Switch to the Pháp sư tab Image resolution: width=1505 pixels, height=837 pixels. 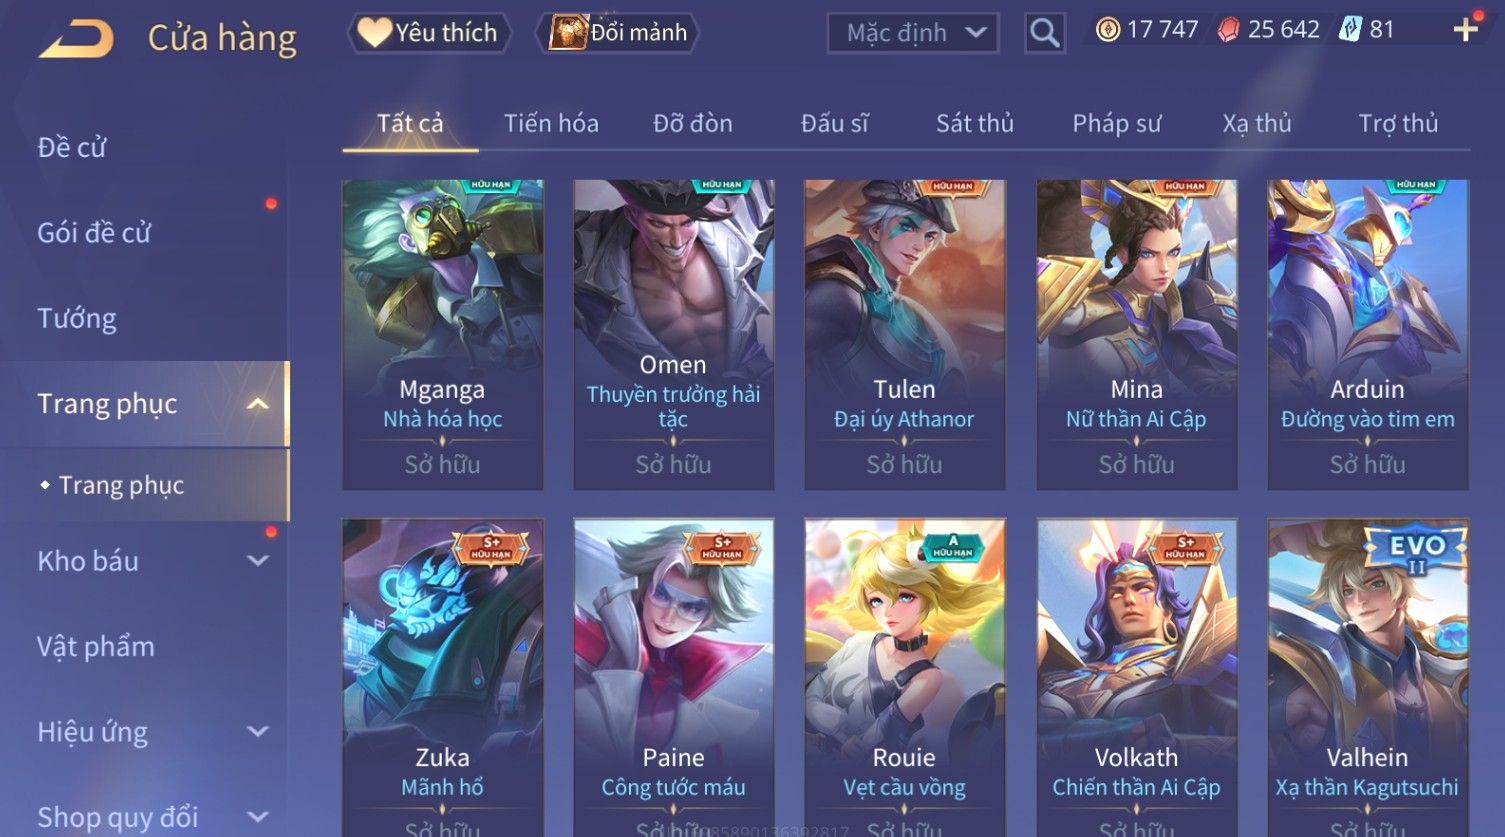coord(1117,123)
